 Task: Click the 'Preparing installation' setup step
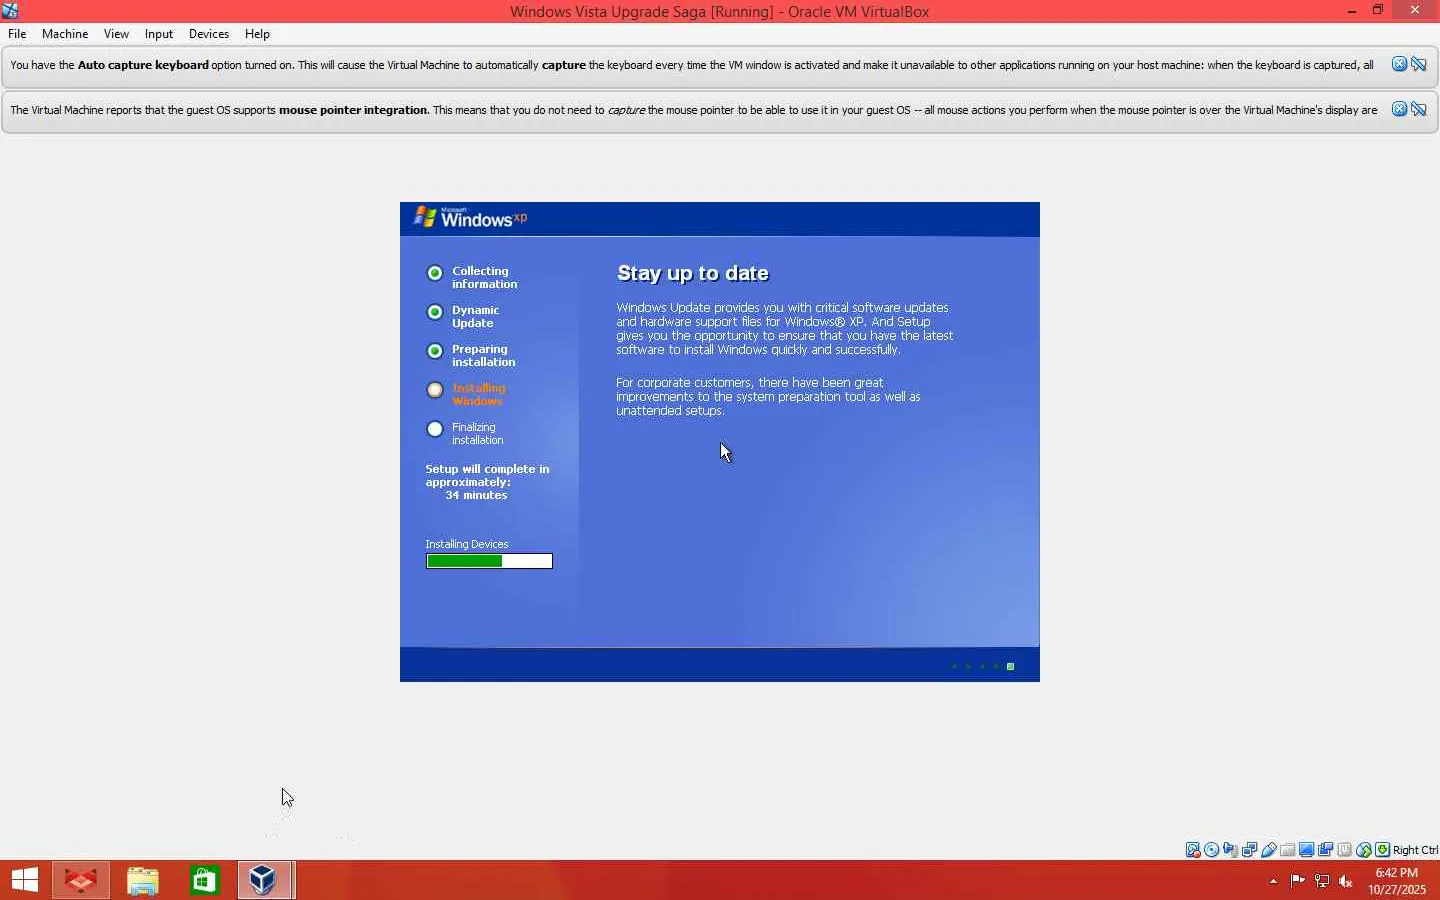[x=483, y=355]
